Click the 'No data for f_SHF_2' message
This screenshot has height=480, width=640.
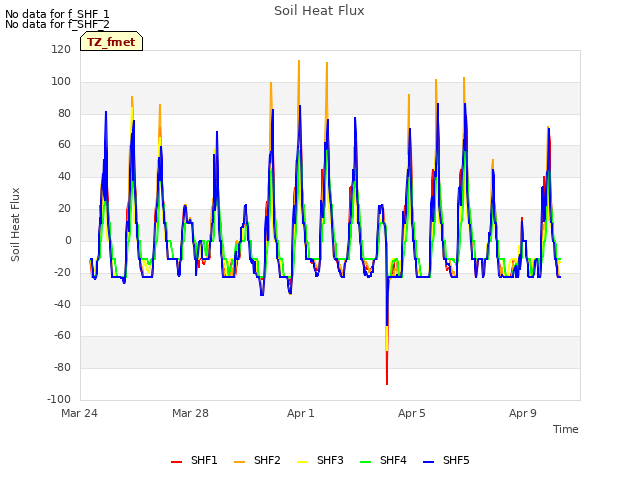[x=57, y=24]
